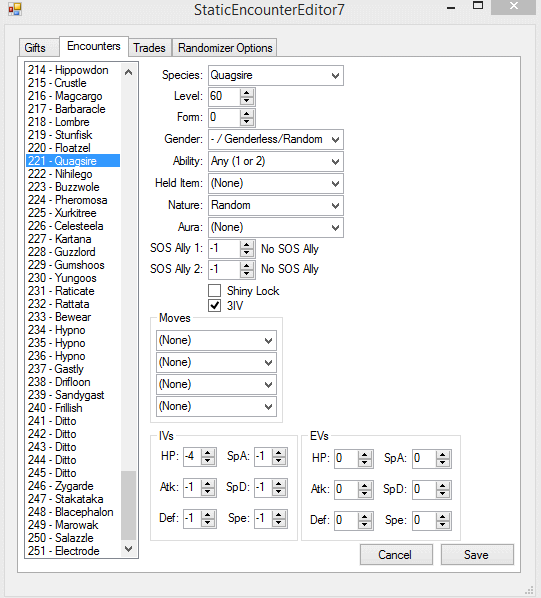Open the Randomizer Options tab
541x598 pixels.
[225, 48]
